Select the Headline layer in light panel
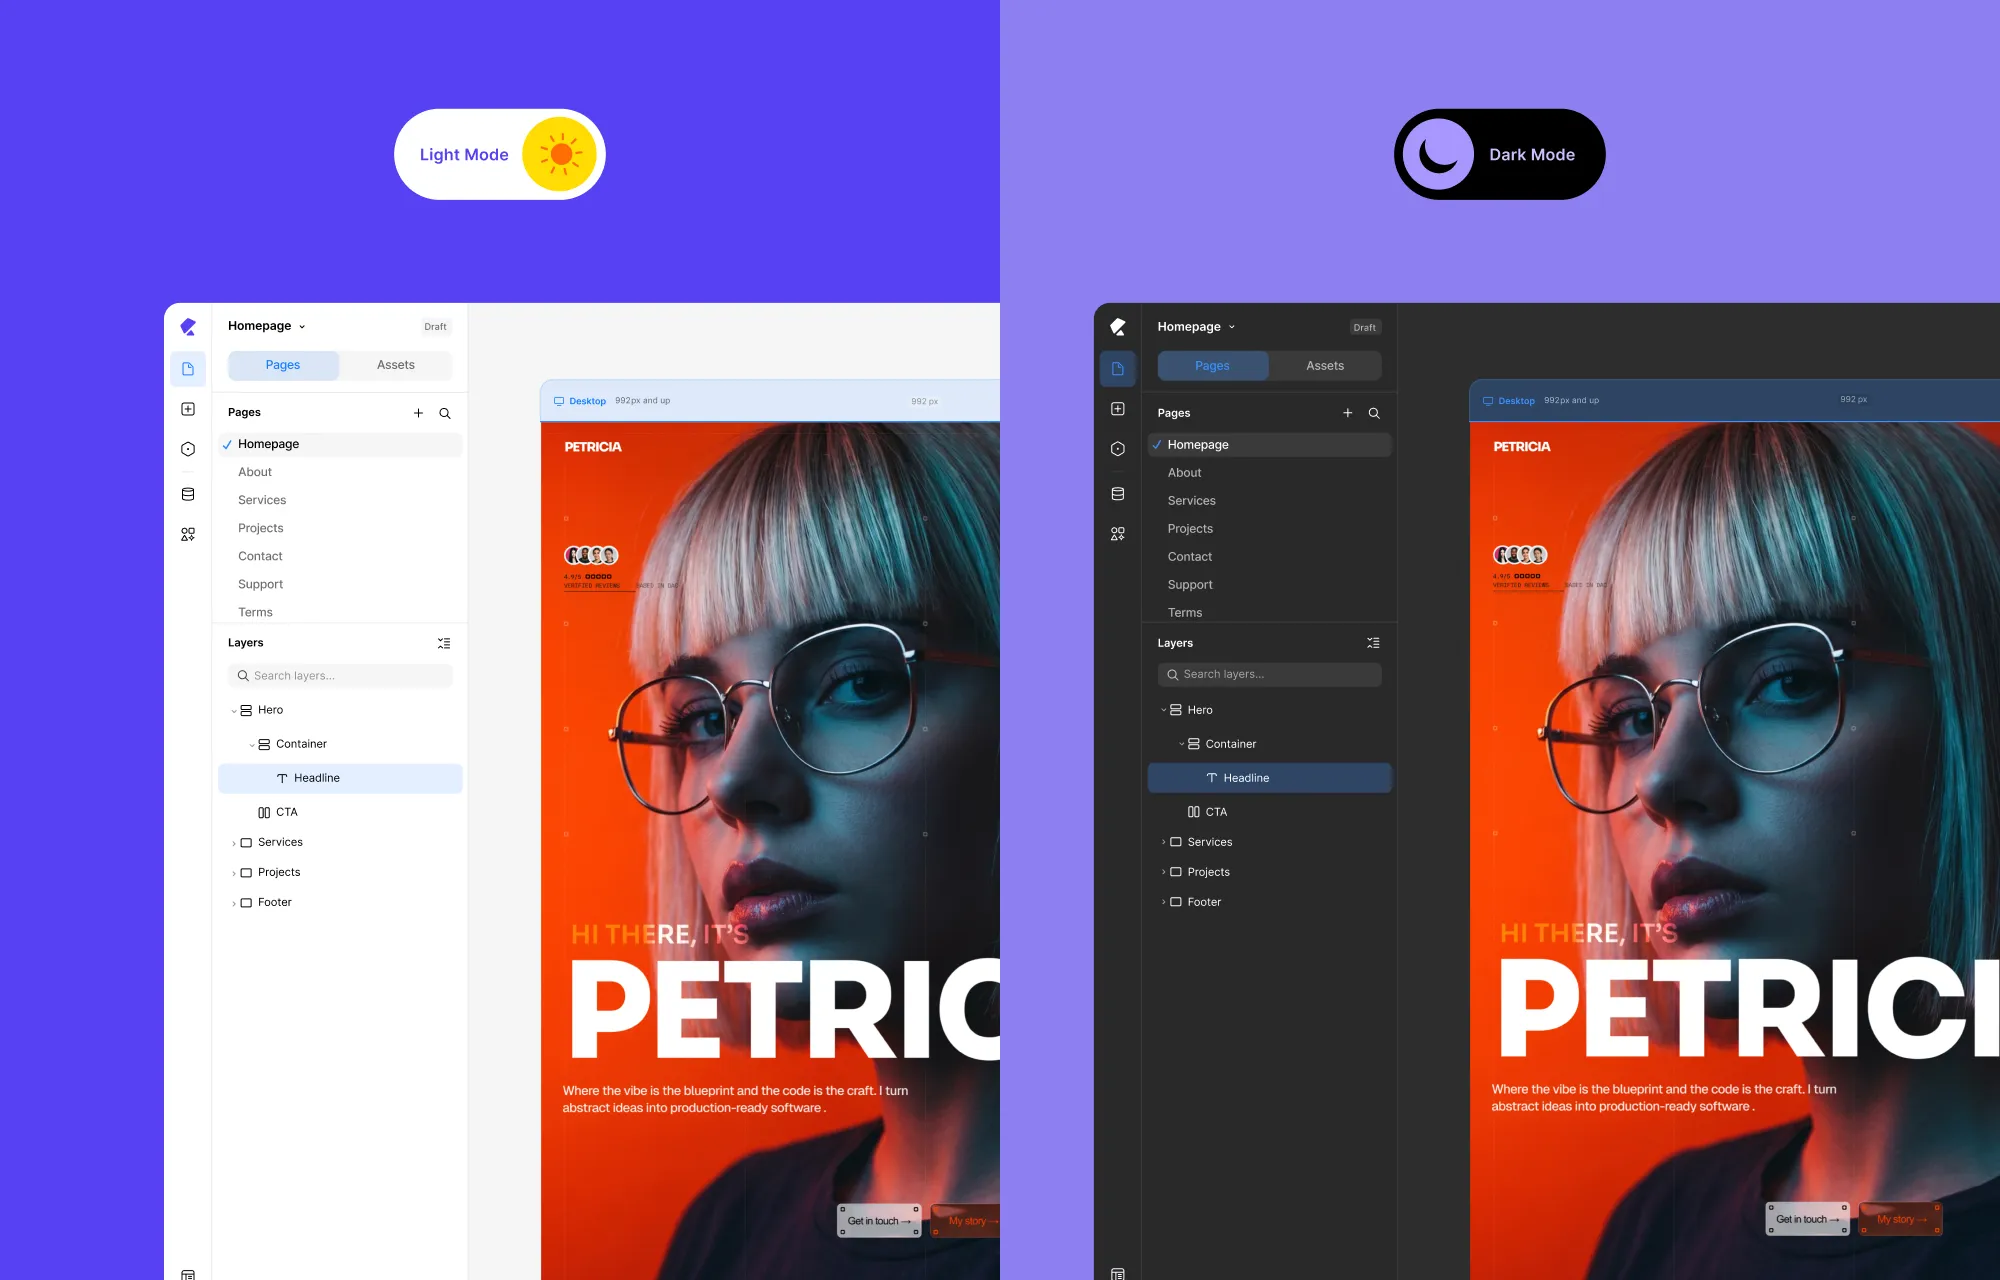This screenshot has width=2000, height=1280. click(x=340, y=778)
